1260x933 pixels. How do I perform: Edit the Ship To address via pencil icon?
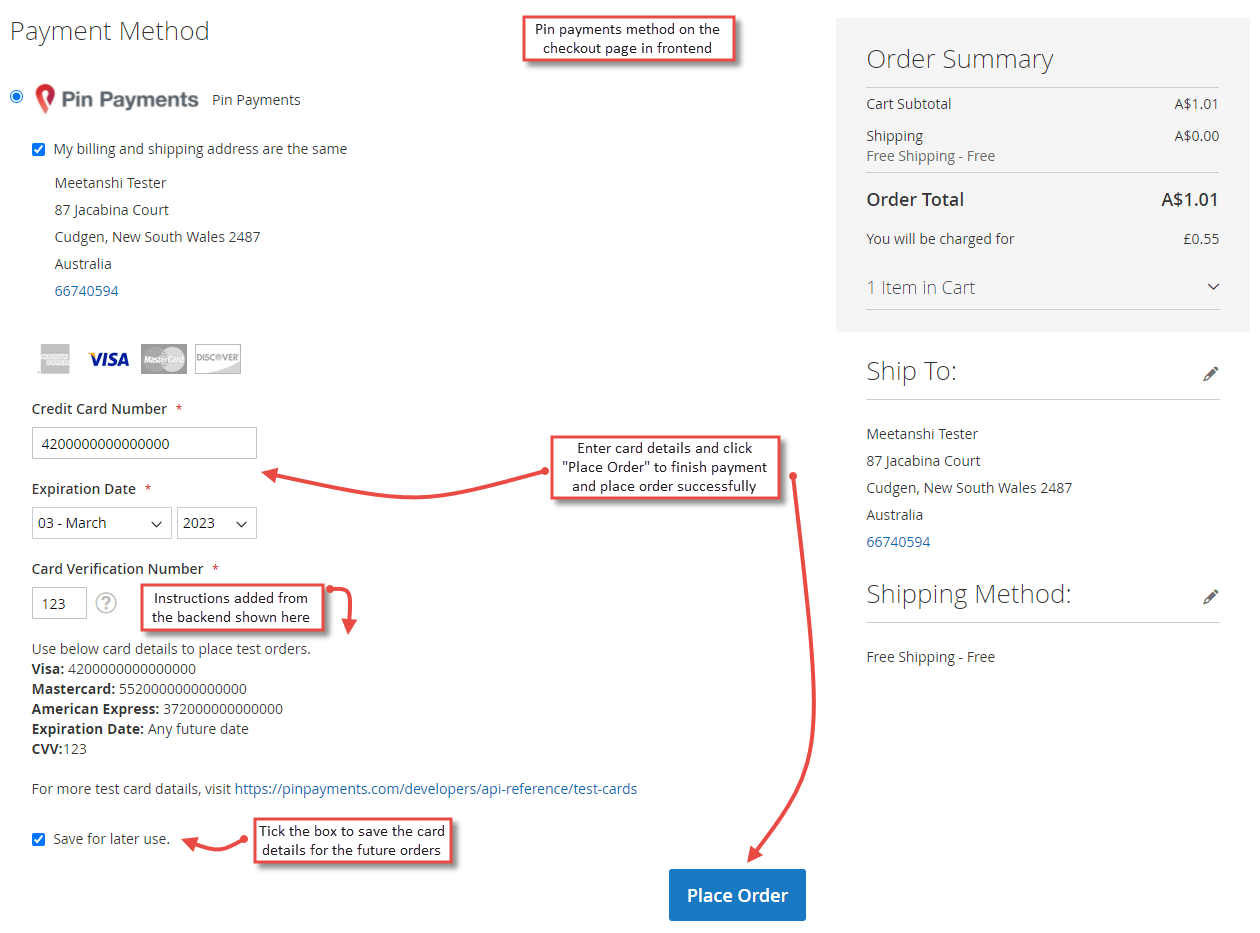[1211, 372]
